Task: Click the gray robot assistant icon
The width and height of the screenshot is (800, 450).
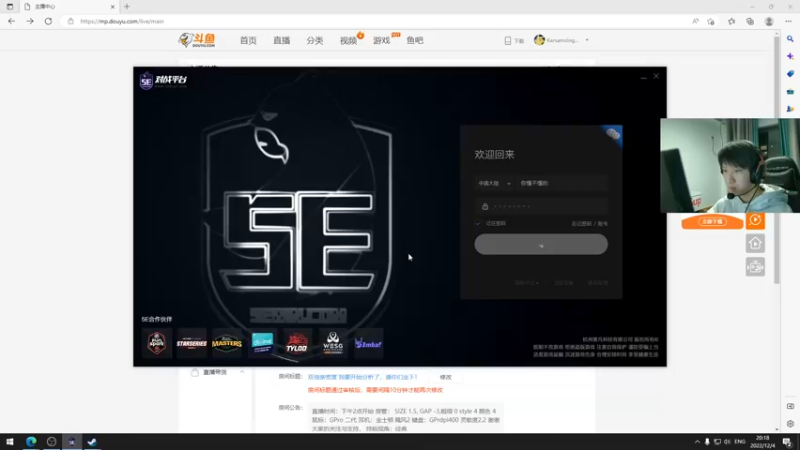Action: [755, 267]
